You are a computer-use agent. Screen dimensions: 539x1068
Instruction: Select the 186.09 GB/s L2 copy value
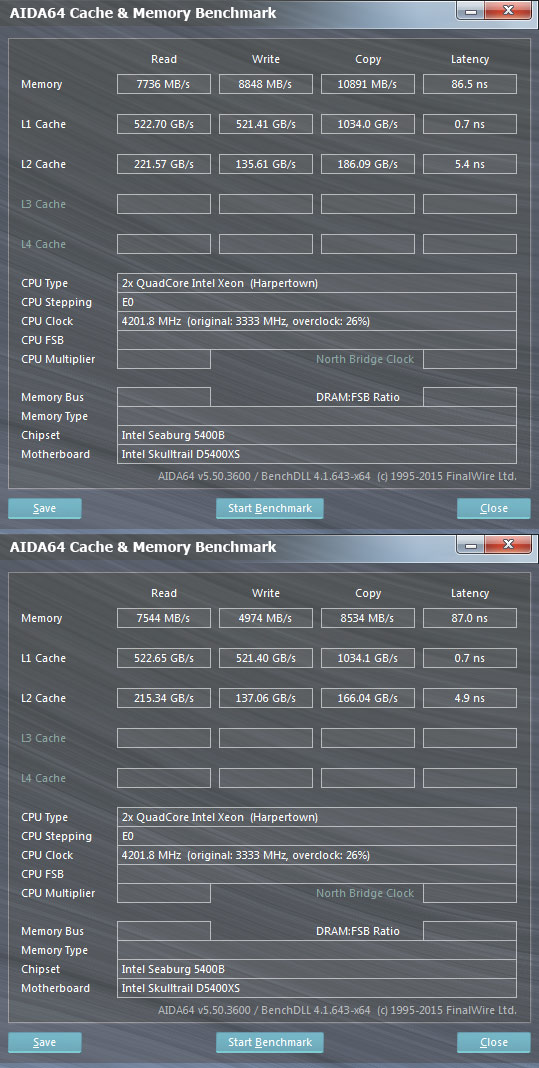click(x=368, y=164)
